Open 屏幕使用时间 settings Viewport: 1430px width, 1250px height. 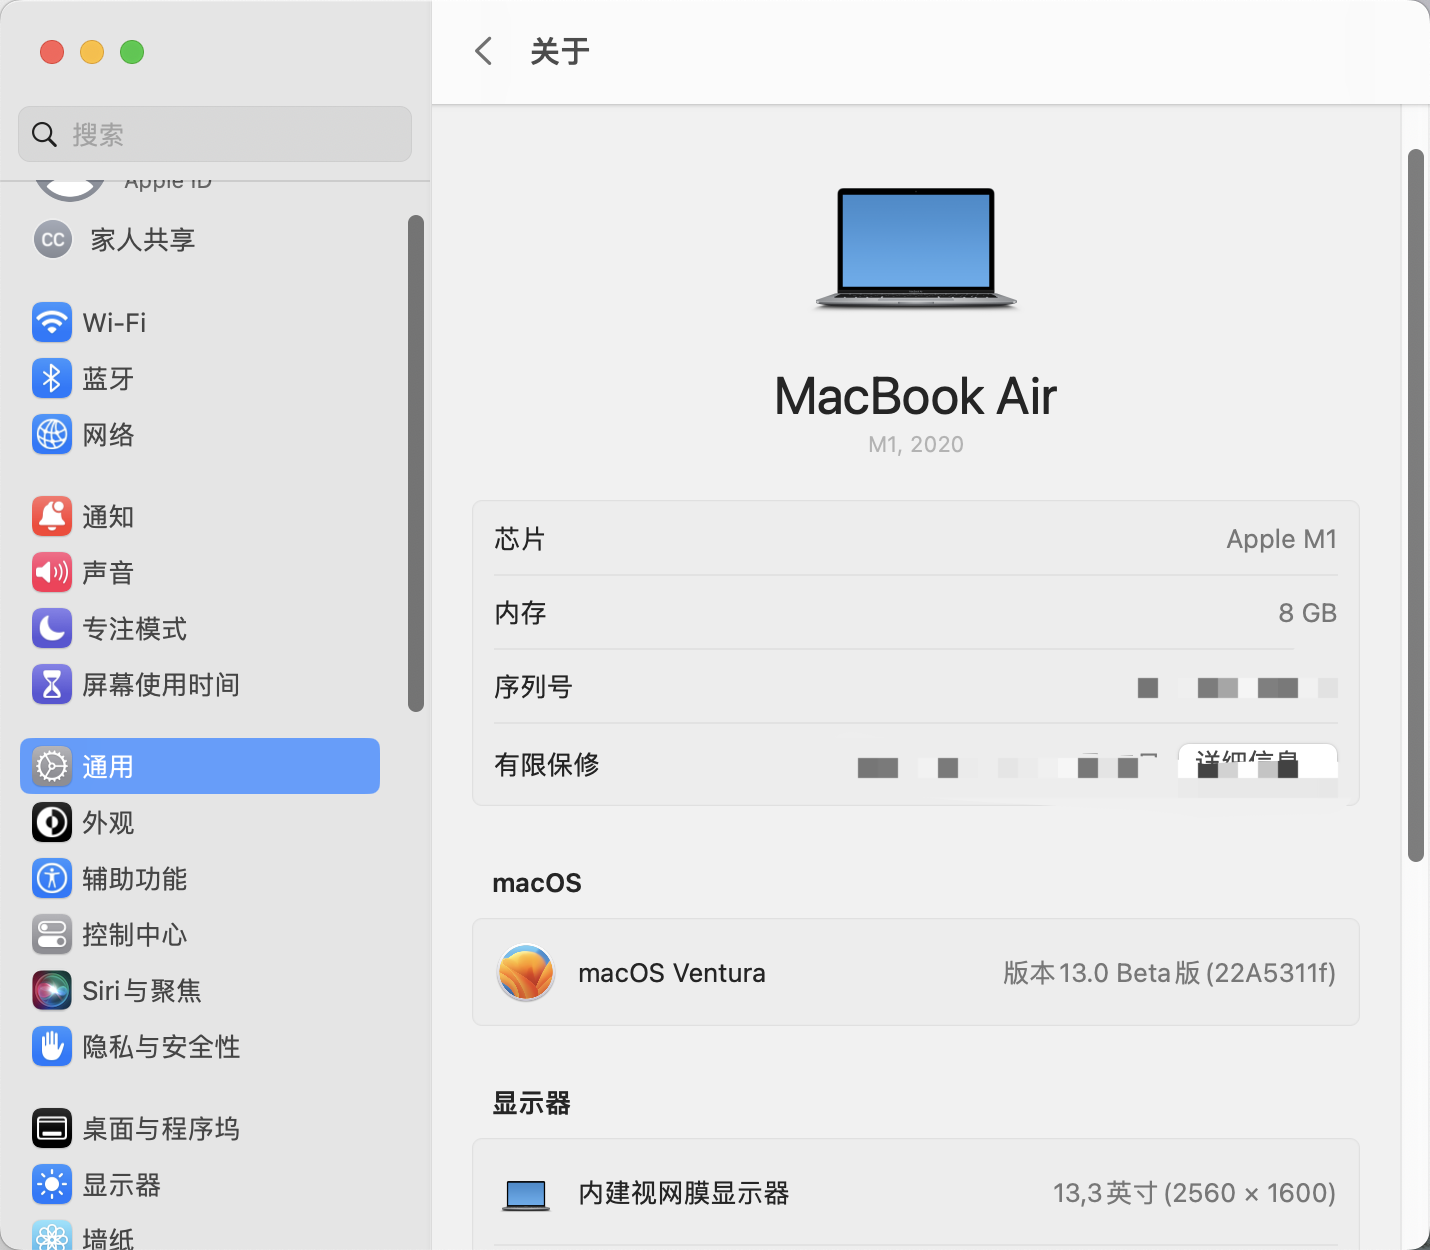[x=161, y=684]
